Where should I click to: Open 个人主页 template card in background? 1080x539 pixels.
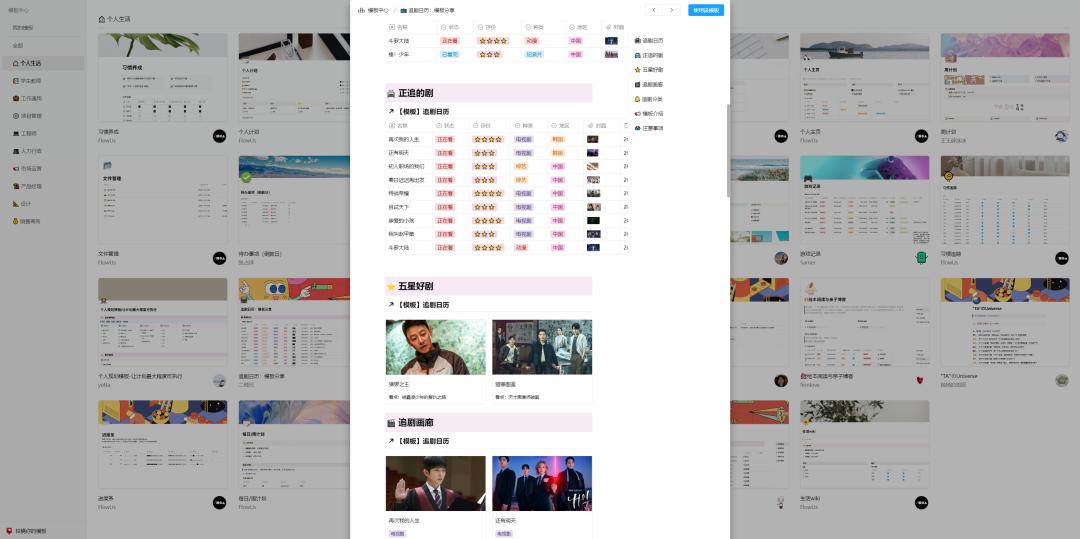864,78
